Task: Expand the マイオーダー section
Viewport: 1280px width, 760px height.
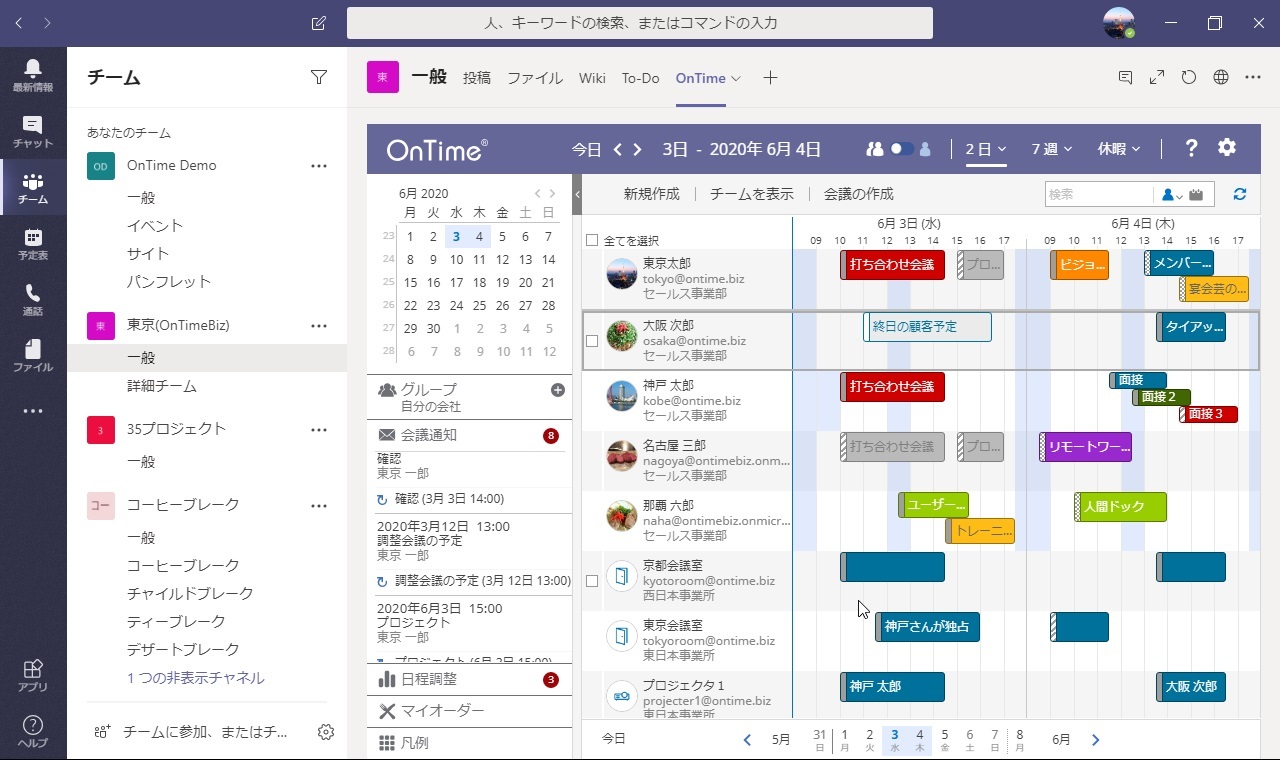Action: coord(469,711)
